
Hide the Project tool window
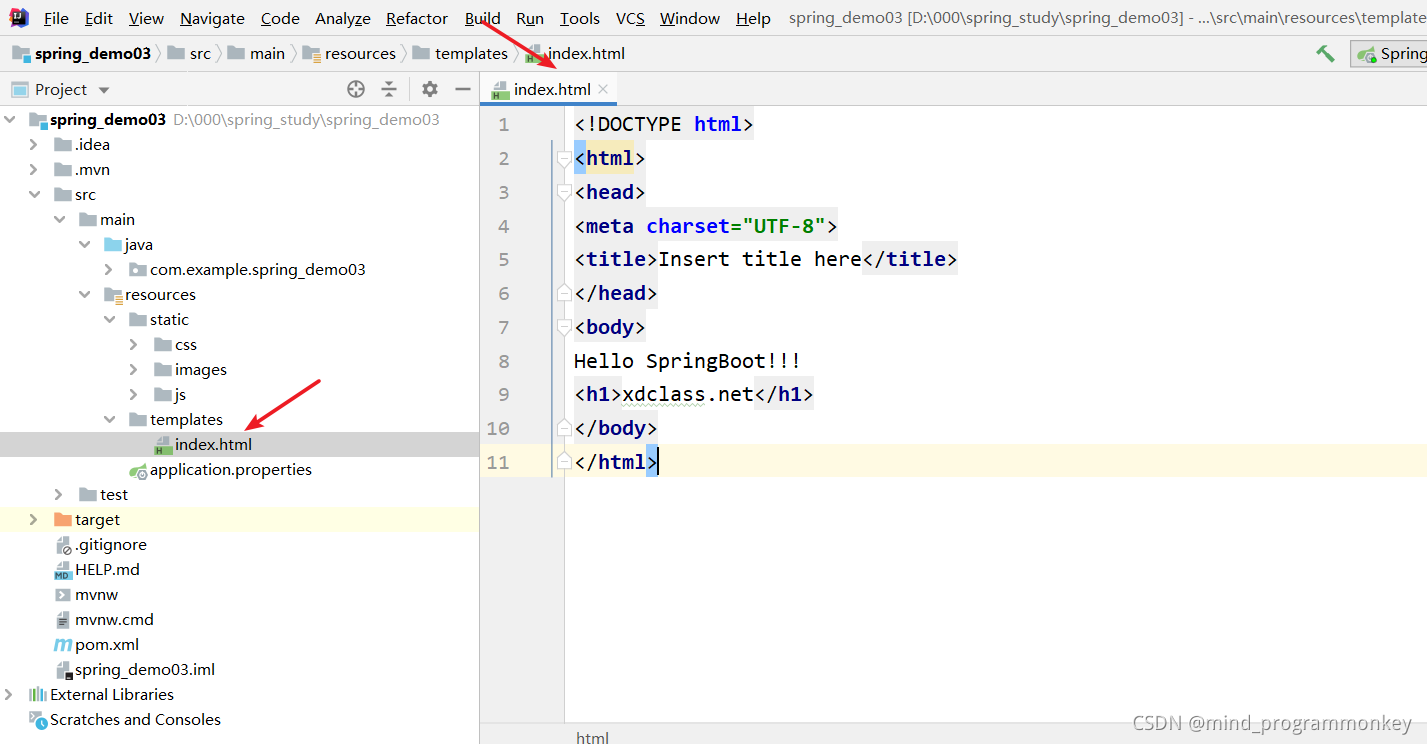click(462, 89)
